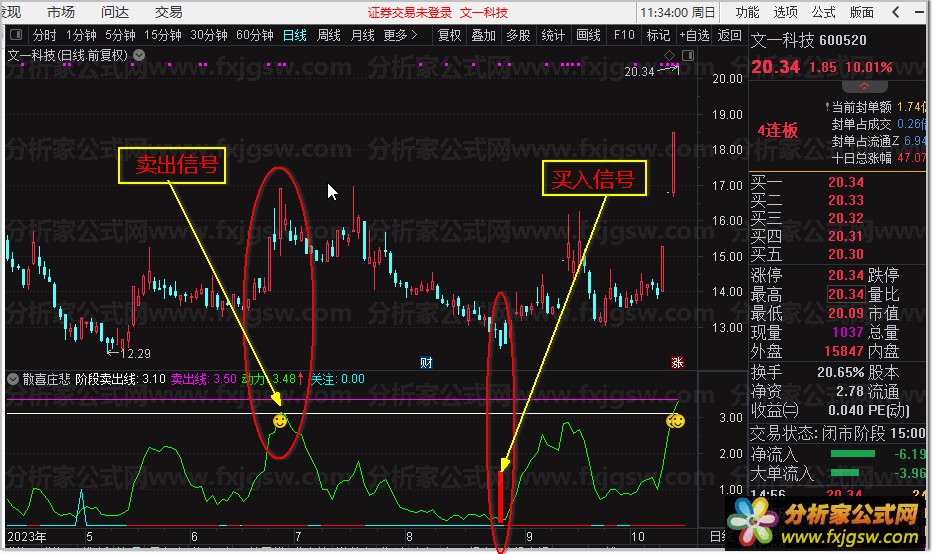
Task: Click the panel layout icon before 分时
Action: tap(16, 35)
